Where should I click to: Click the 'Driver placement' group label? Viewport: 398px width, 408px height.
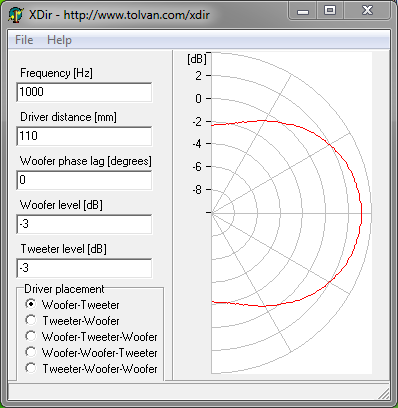pos(64,289)
